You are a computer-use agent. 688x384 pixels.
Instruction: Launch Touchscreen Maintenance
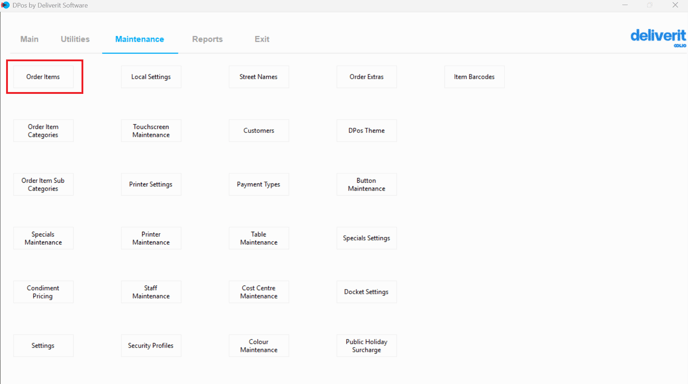click(x=151, y=131)
